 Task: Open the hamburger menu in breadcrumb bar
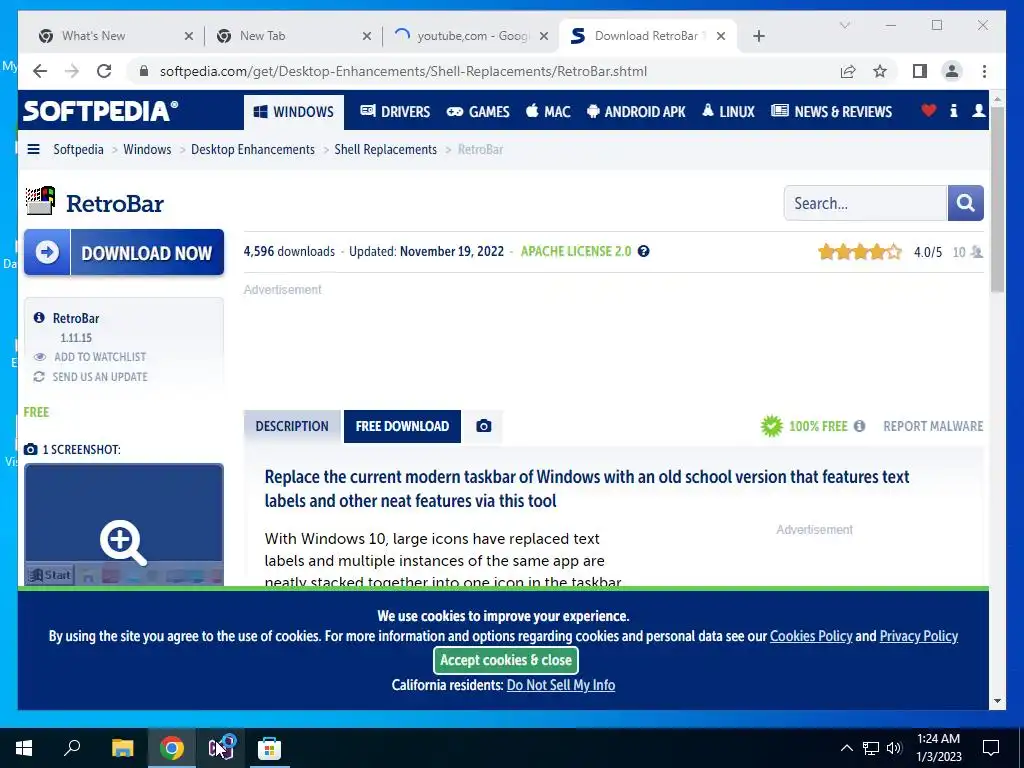[x=33, y=149]
